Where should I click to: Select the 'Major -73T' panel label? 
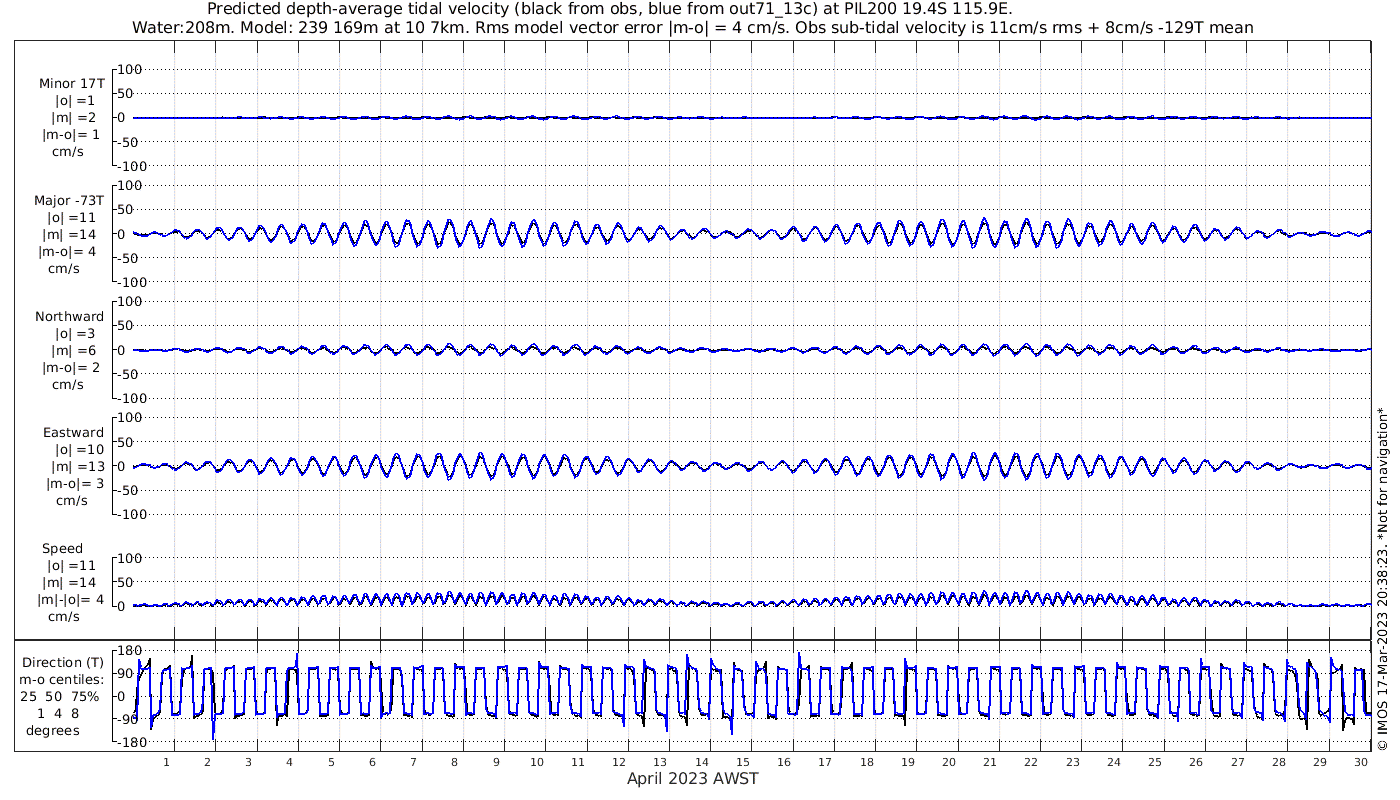pos(69,200)
